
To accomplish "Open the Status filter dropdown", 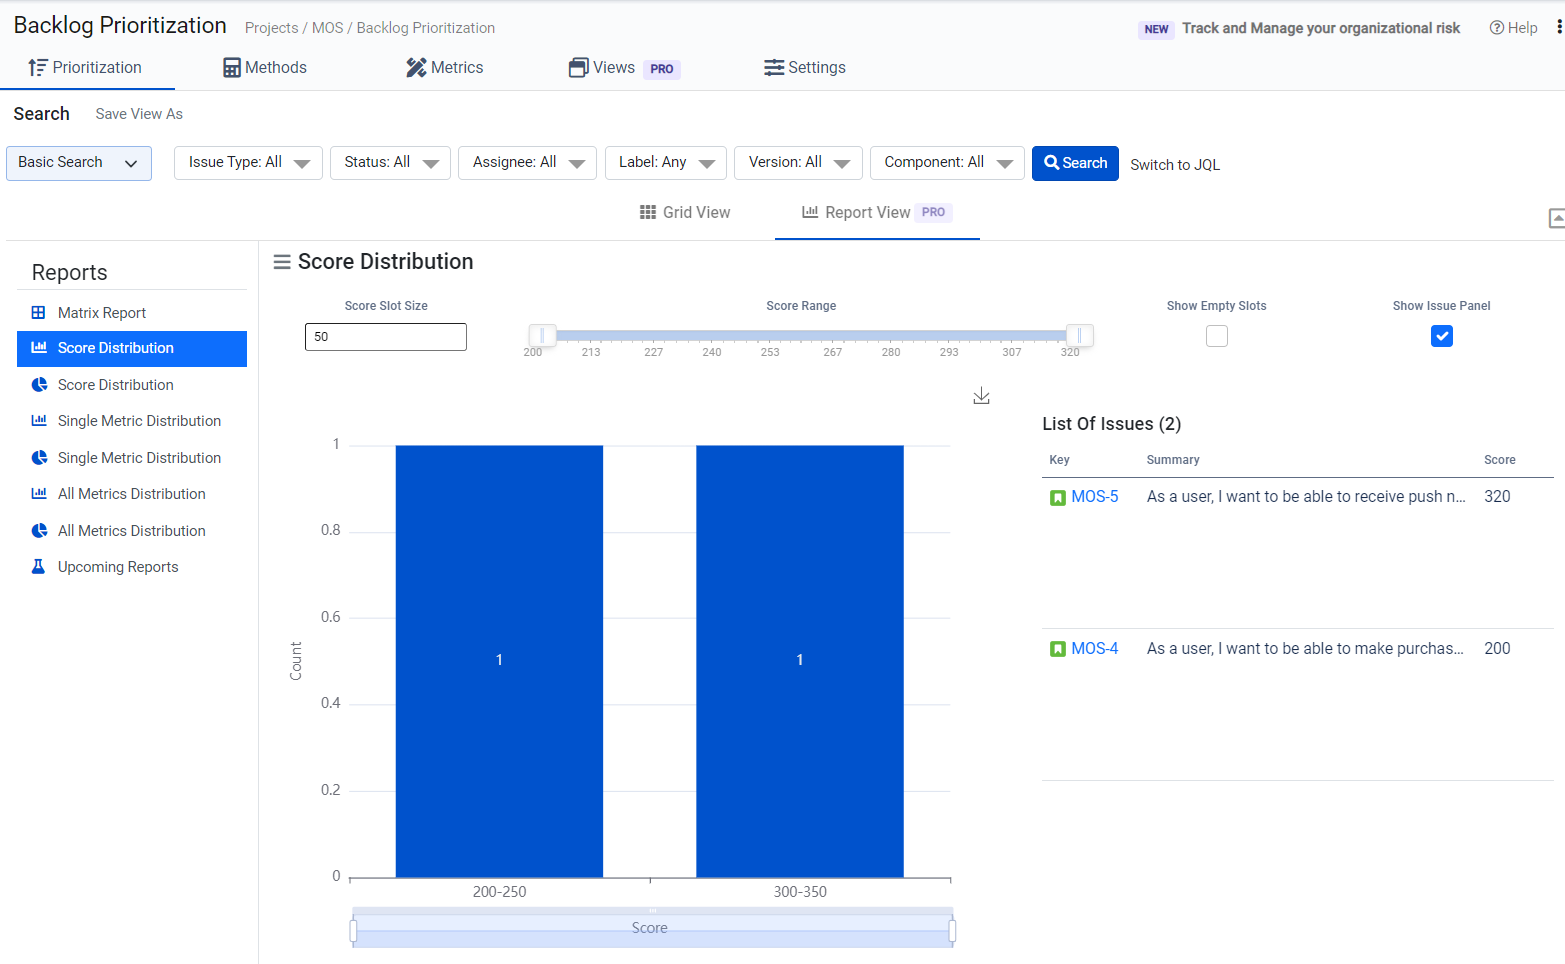I will tap(390, 163).
